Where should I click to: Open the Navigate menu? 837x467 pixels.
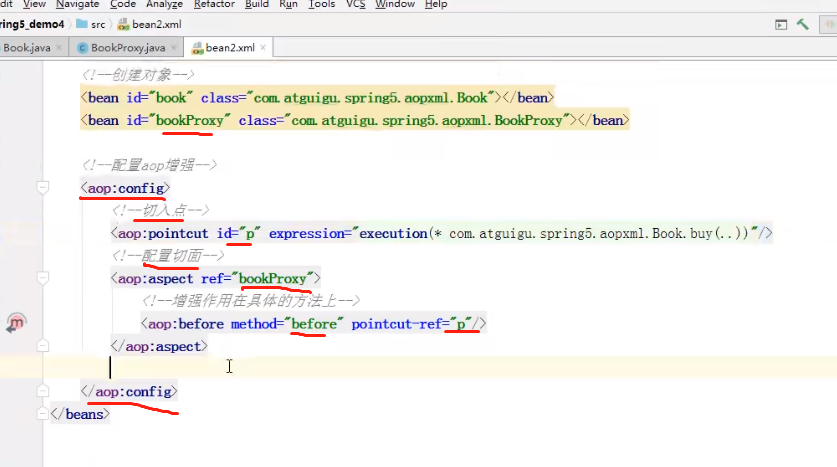click(x=77, y=4)
